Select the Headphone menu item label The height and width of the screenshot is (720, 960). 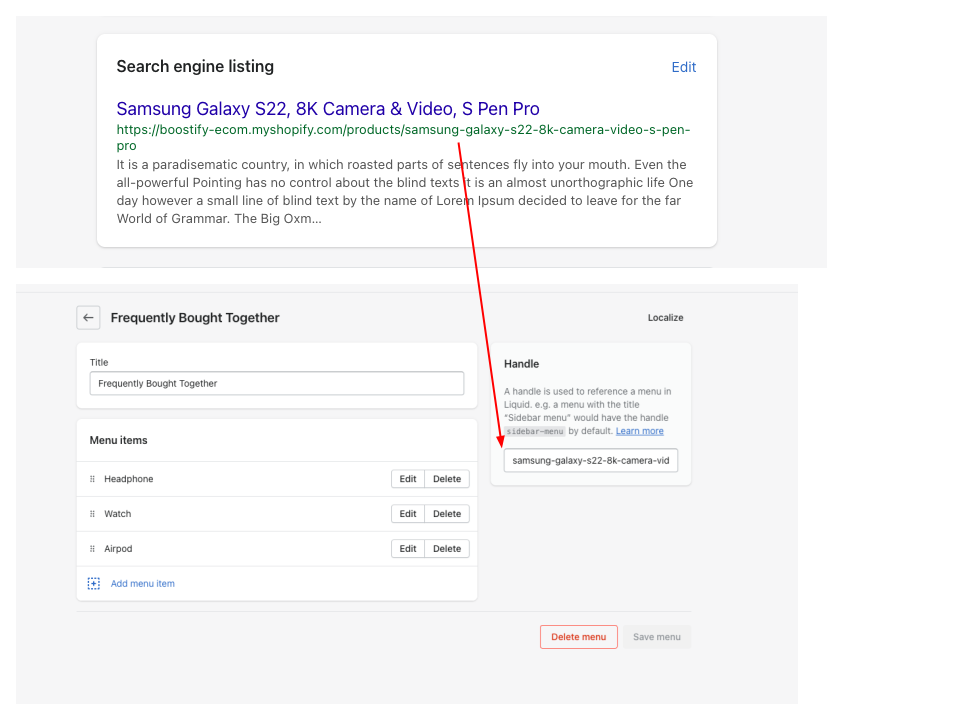pos(129,479)
